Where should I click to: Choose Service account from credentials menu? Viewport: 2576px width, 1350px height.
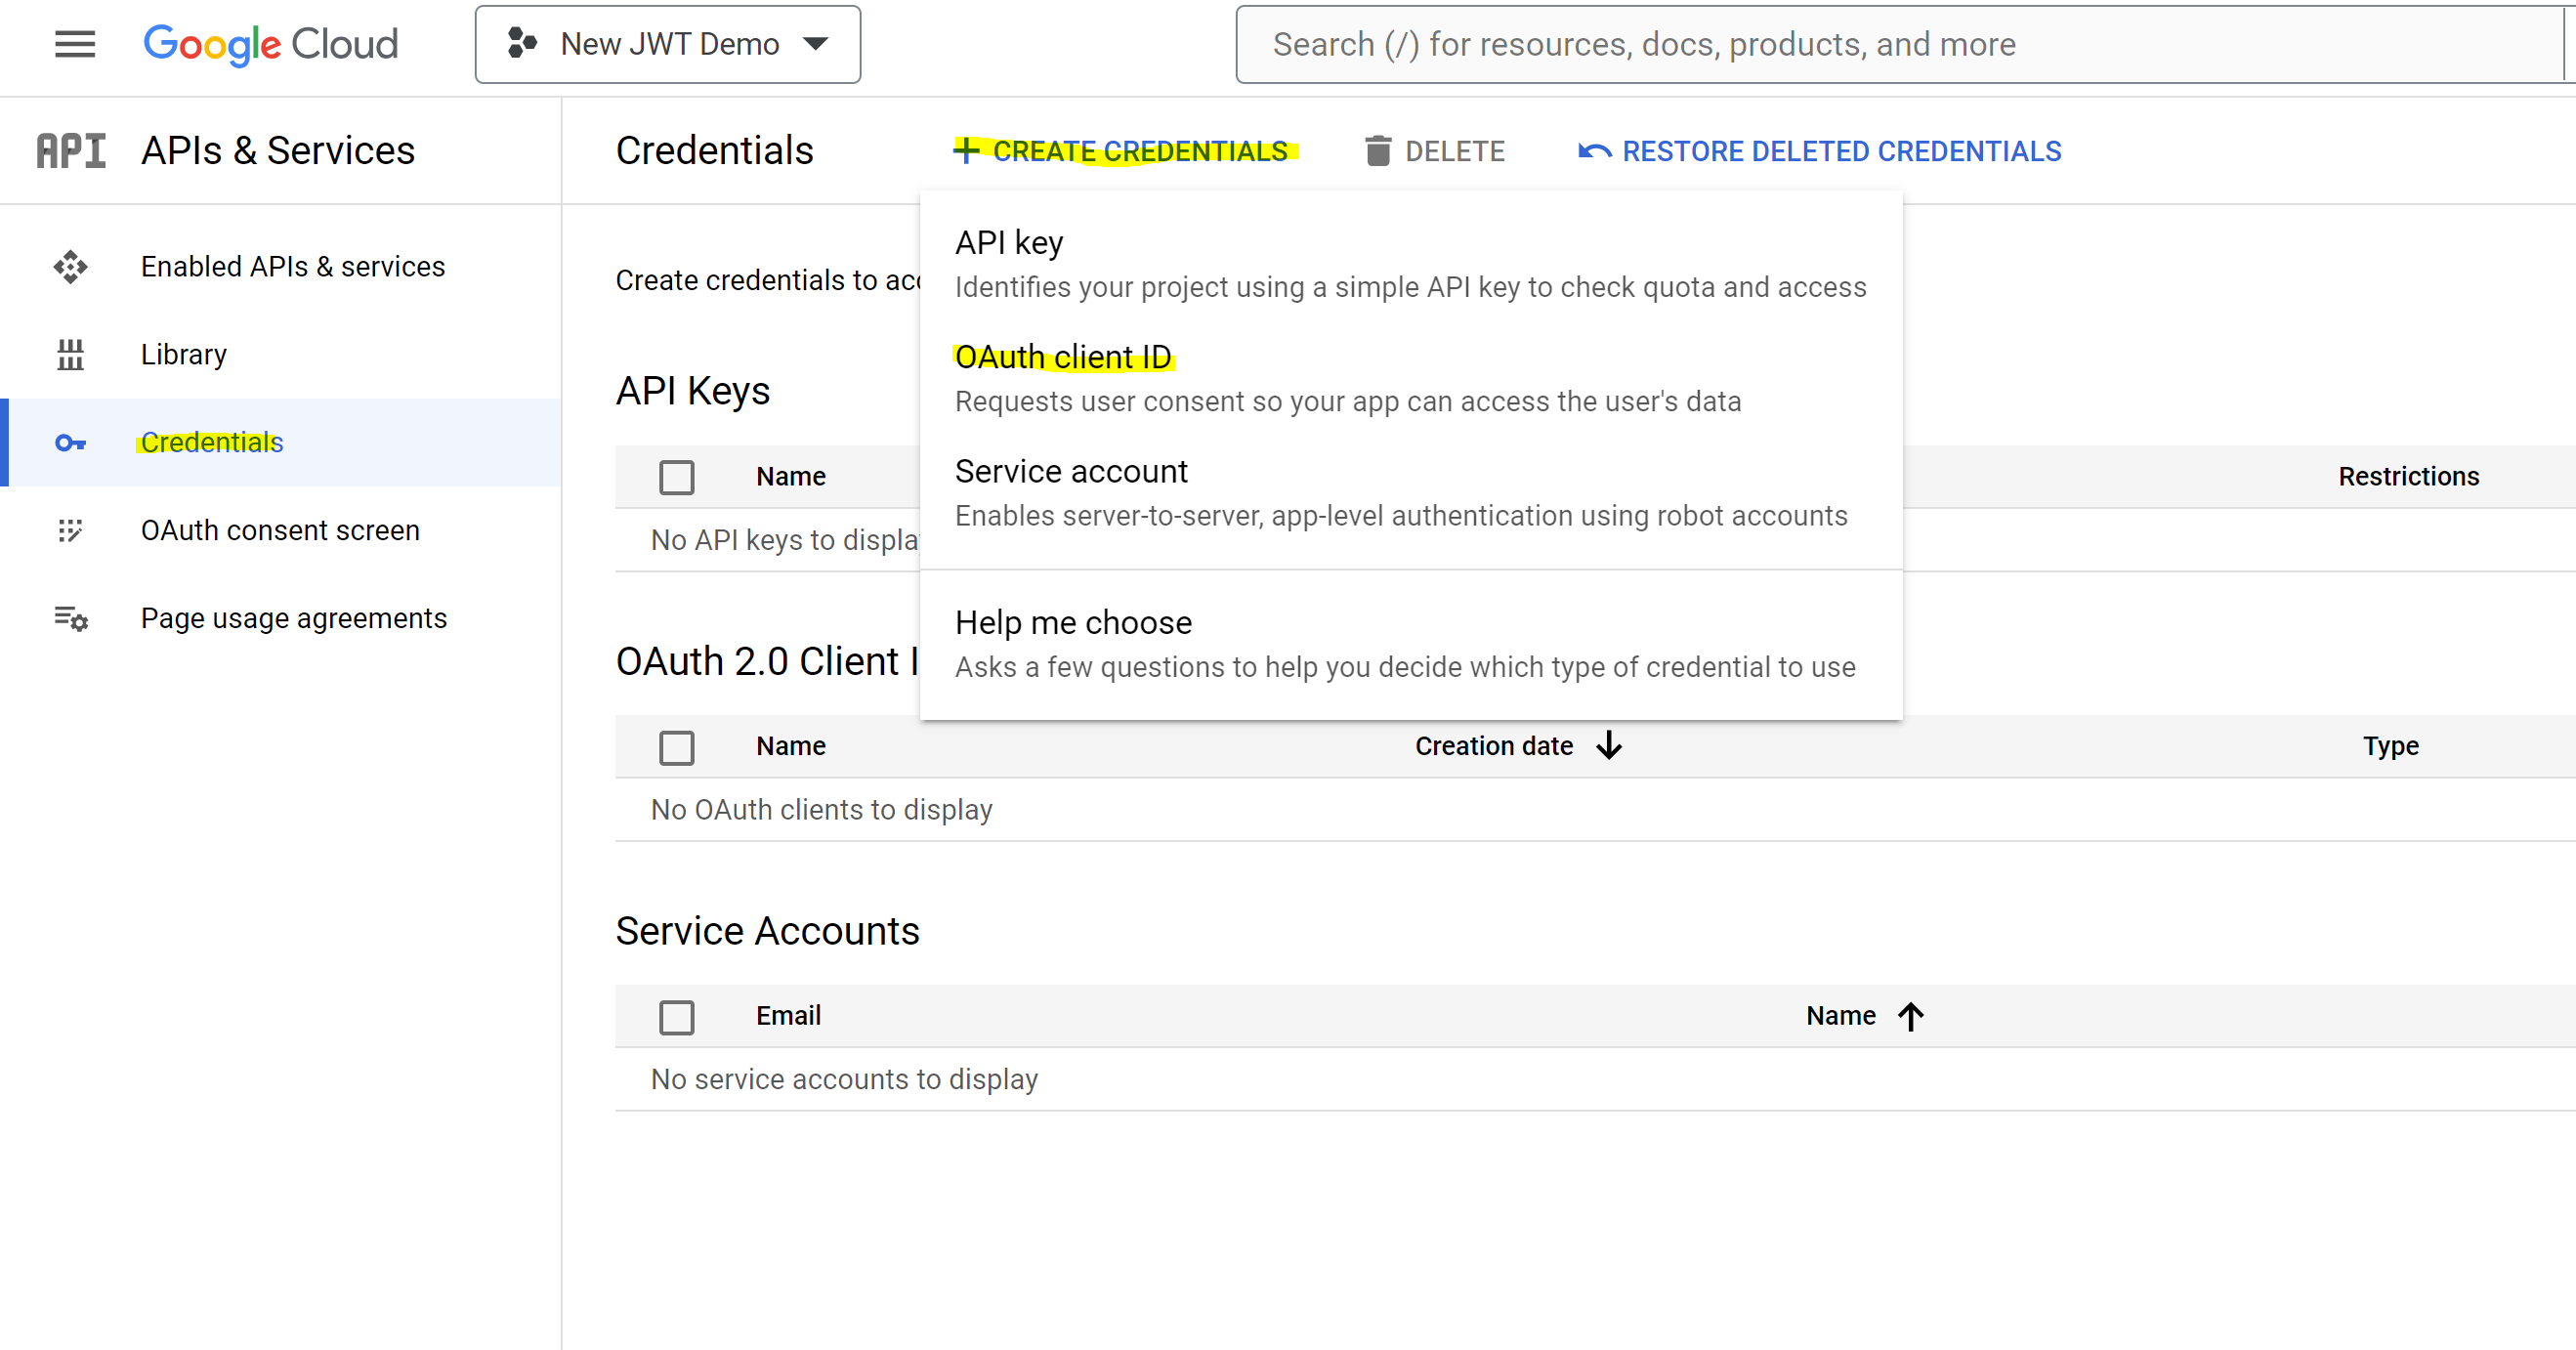tap(1071, 471)
